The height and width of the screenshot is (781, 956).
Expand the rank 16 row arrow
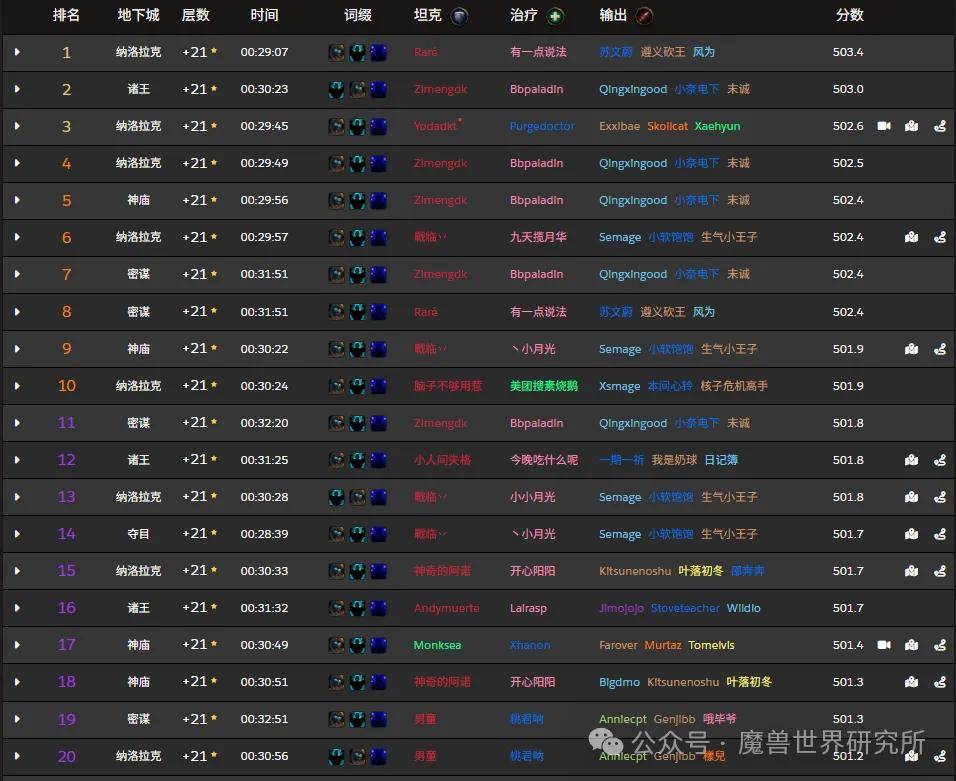(17, 608)
